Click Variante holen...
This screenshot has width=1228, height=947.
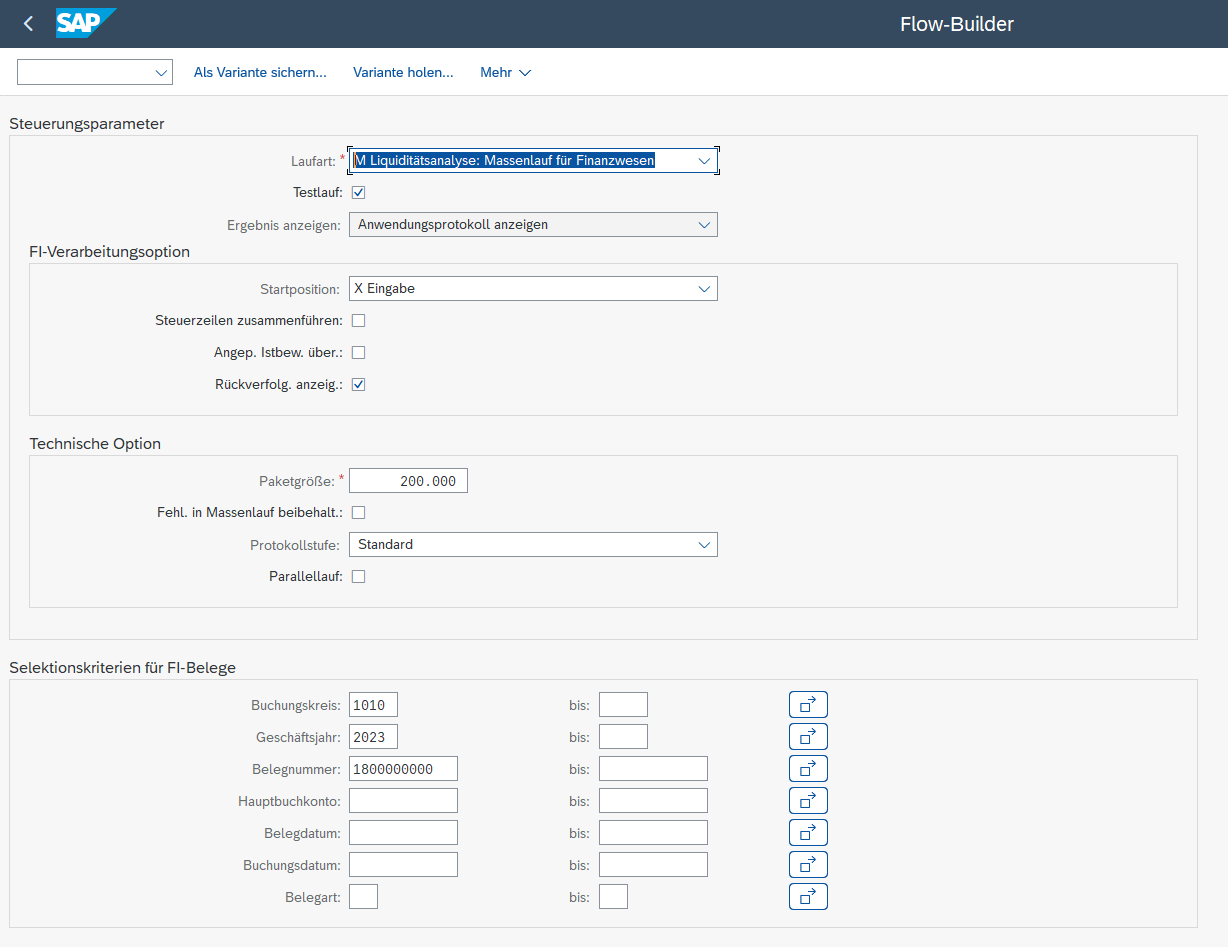(x=403, y=73)
